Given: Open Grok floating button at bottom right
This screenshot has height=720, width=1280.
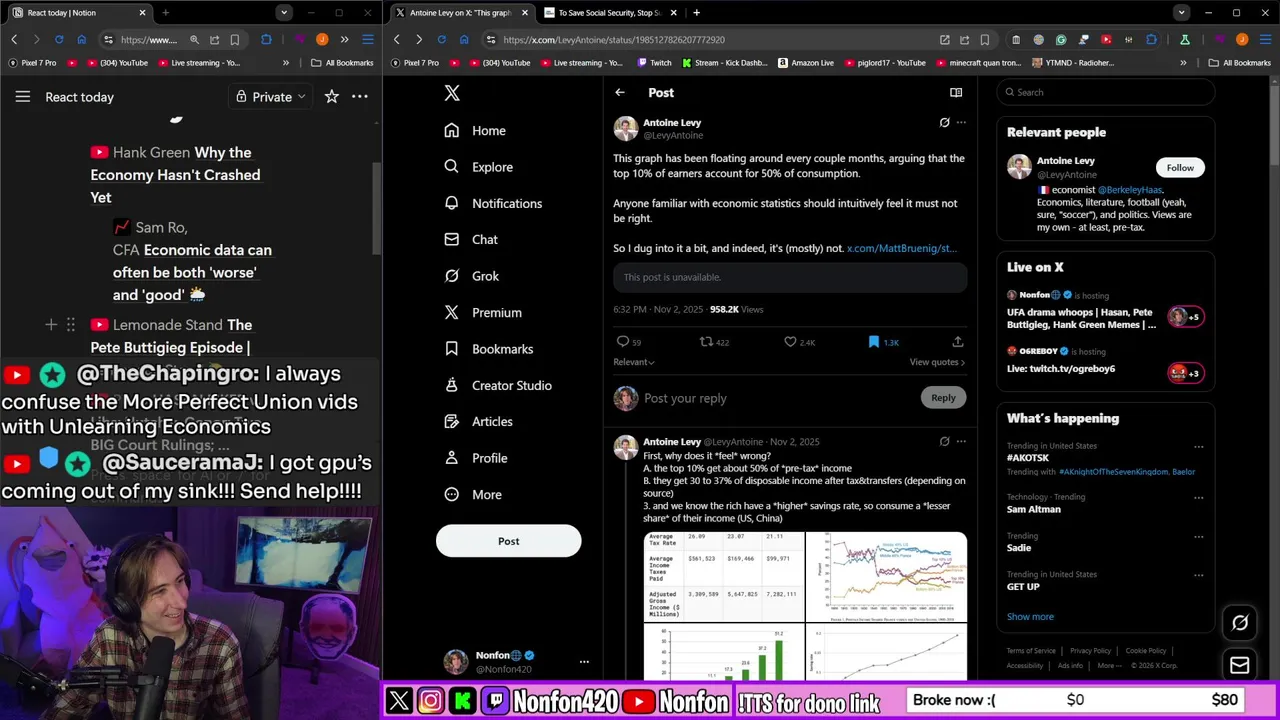Looking at the screenshot, I should pyautogui.click(x=1240, y=623).
